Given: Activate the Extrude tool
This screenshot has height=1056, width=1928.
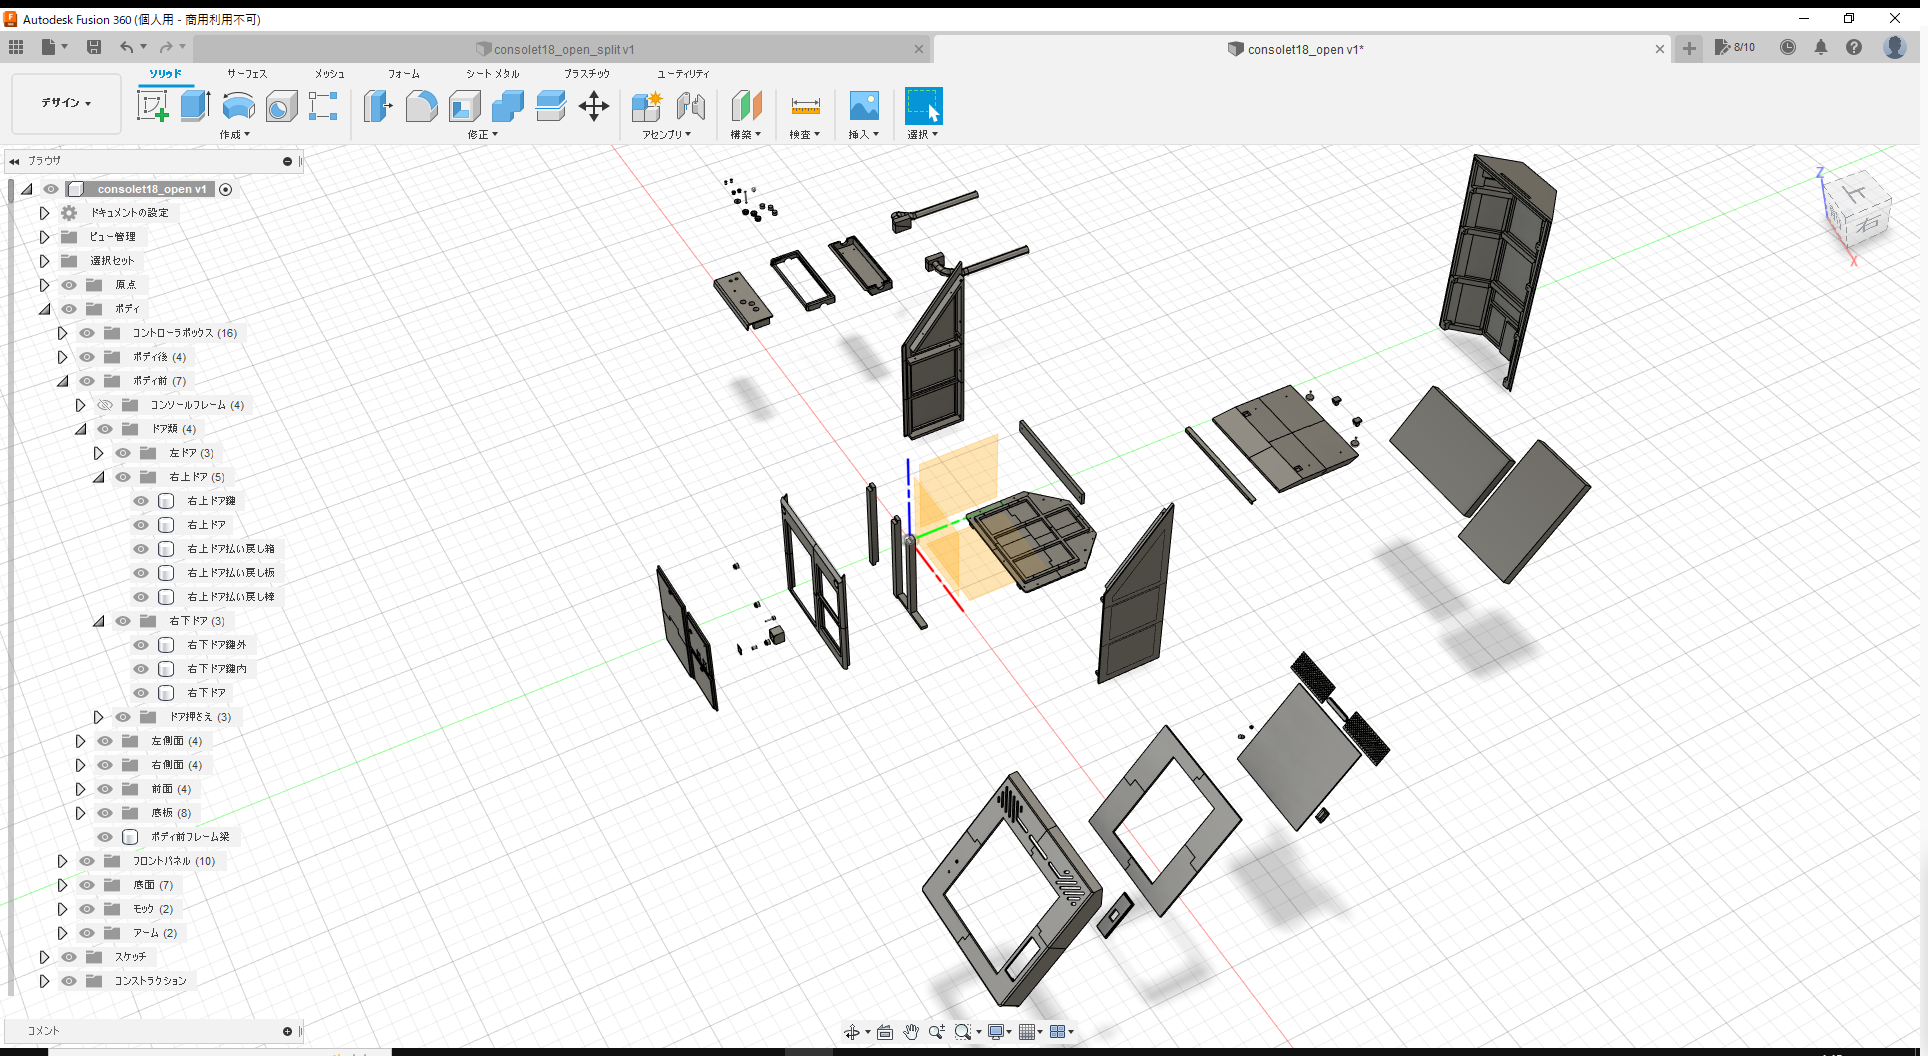Looking at the screenshot, I should 194,105.
